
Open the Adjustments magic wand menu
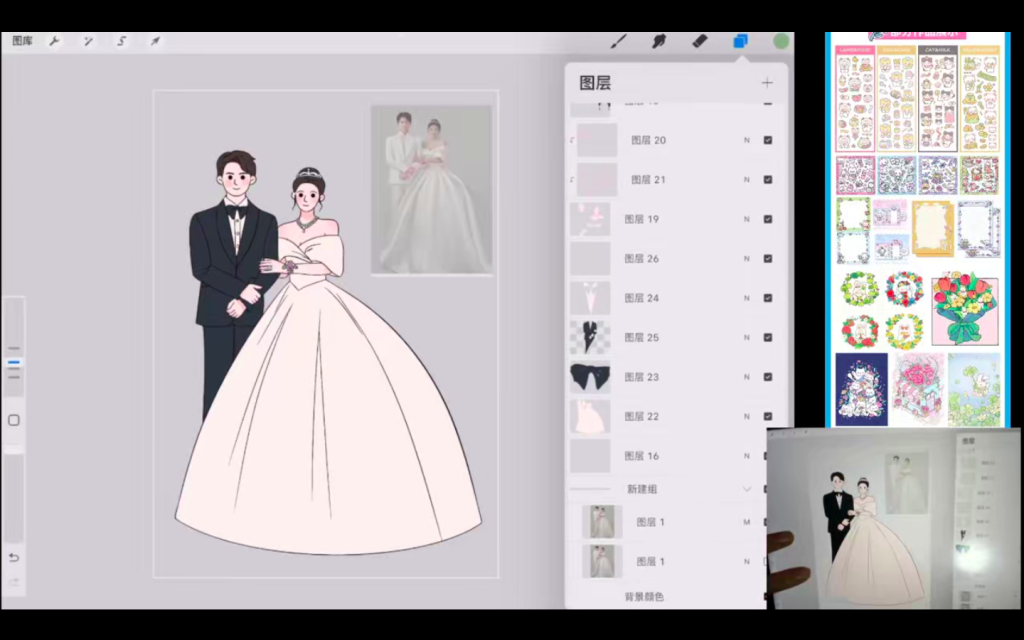88,41
